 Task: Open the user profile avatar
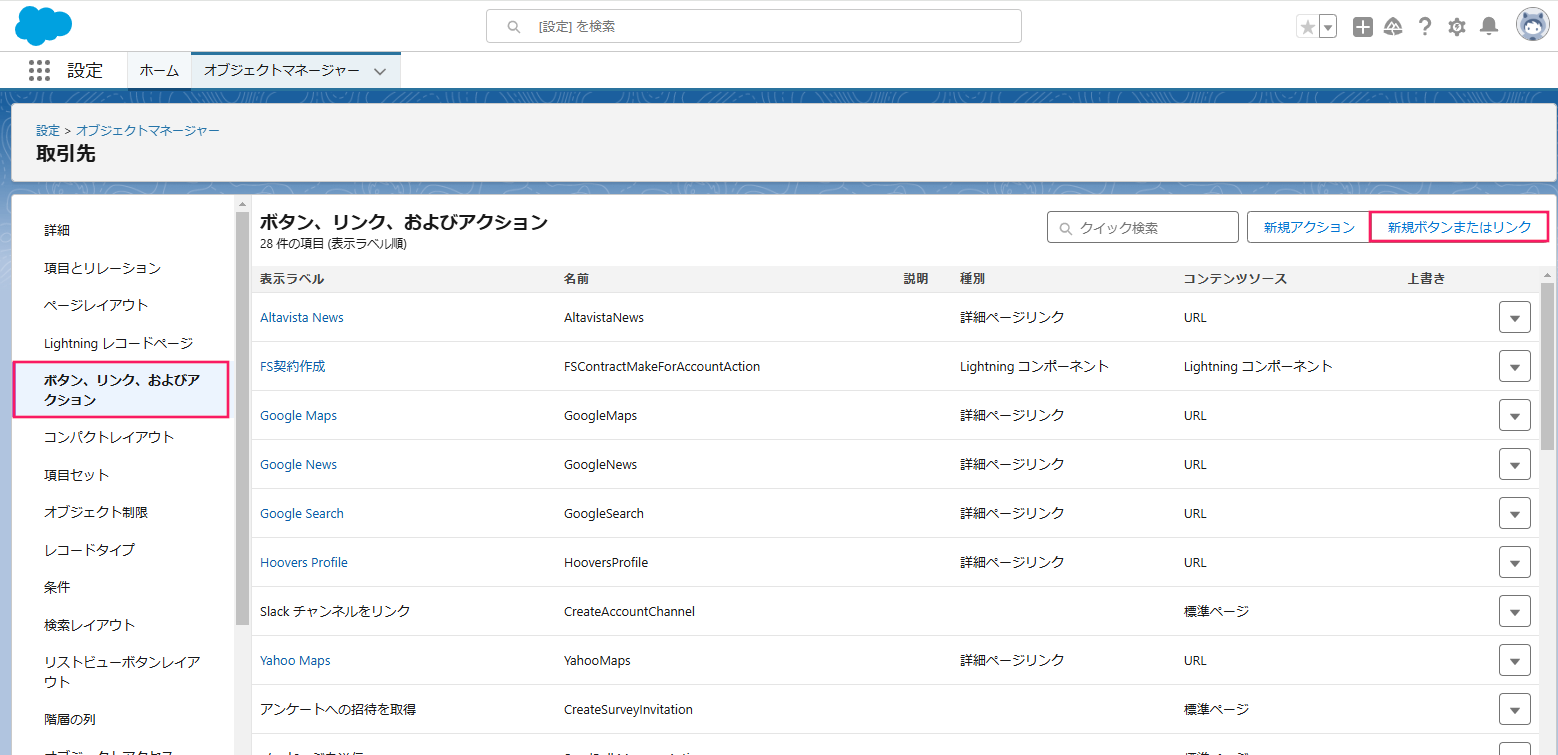point(1532,26)
